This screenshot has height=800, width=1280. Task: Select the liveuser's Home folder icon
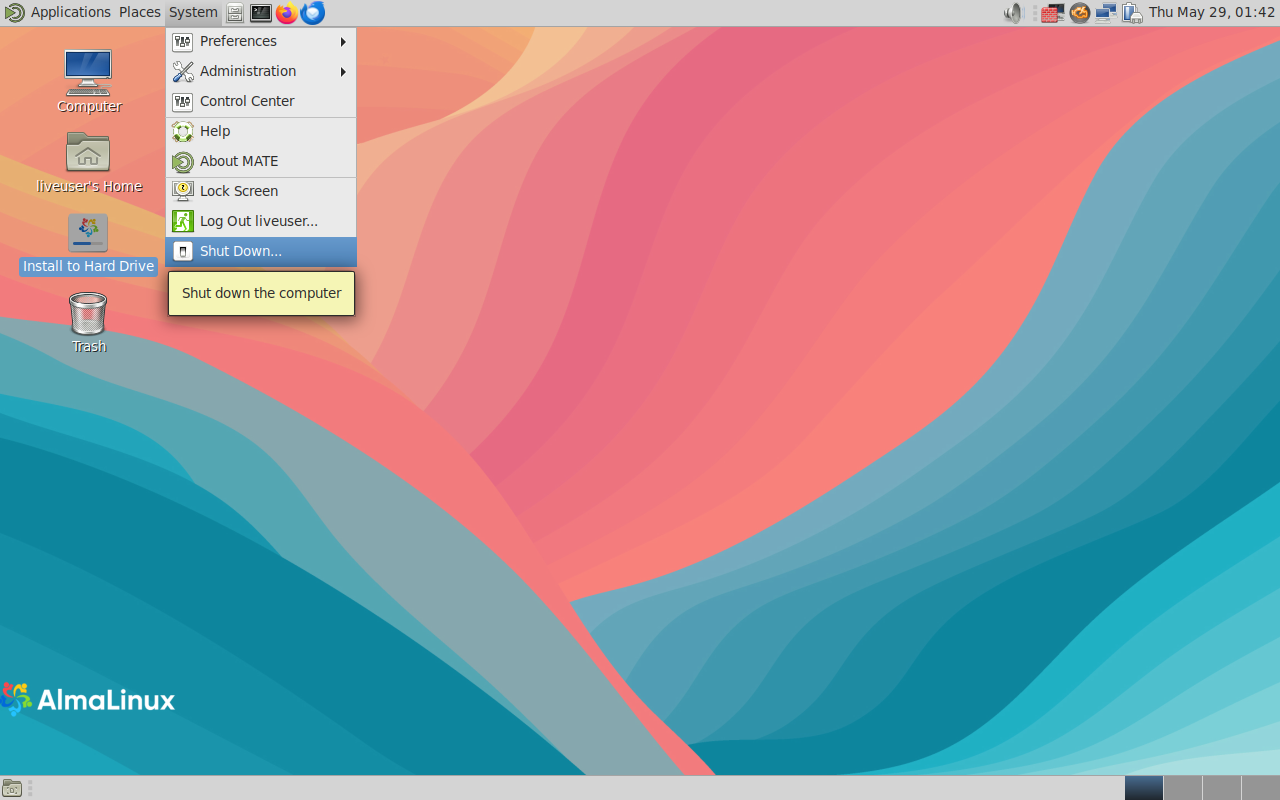pos(89,162)
